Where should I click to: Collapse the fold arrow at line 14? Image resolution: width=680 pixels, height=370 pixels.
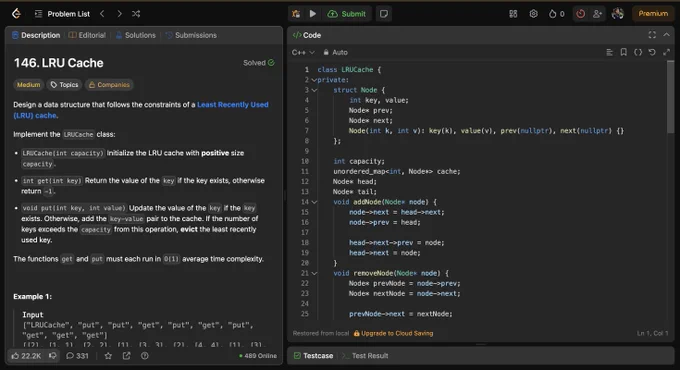314,202
